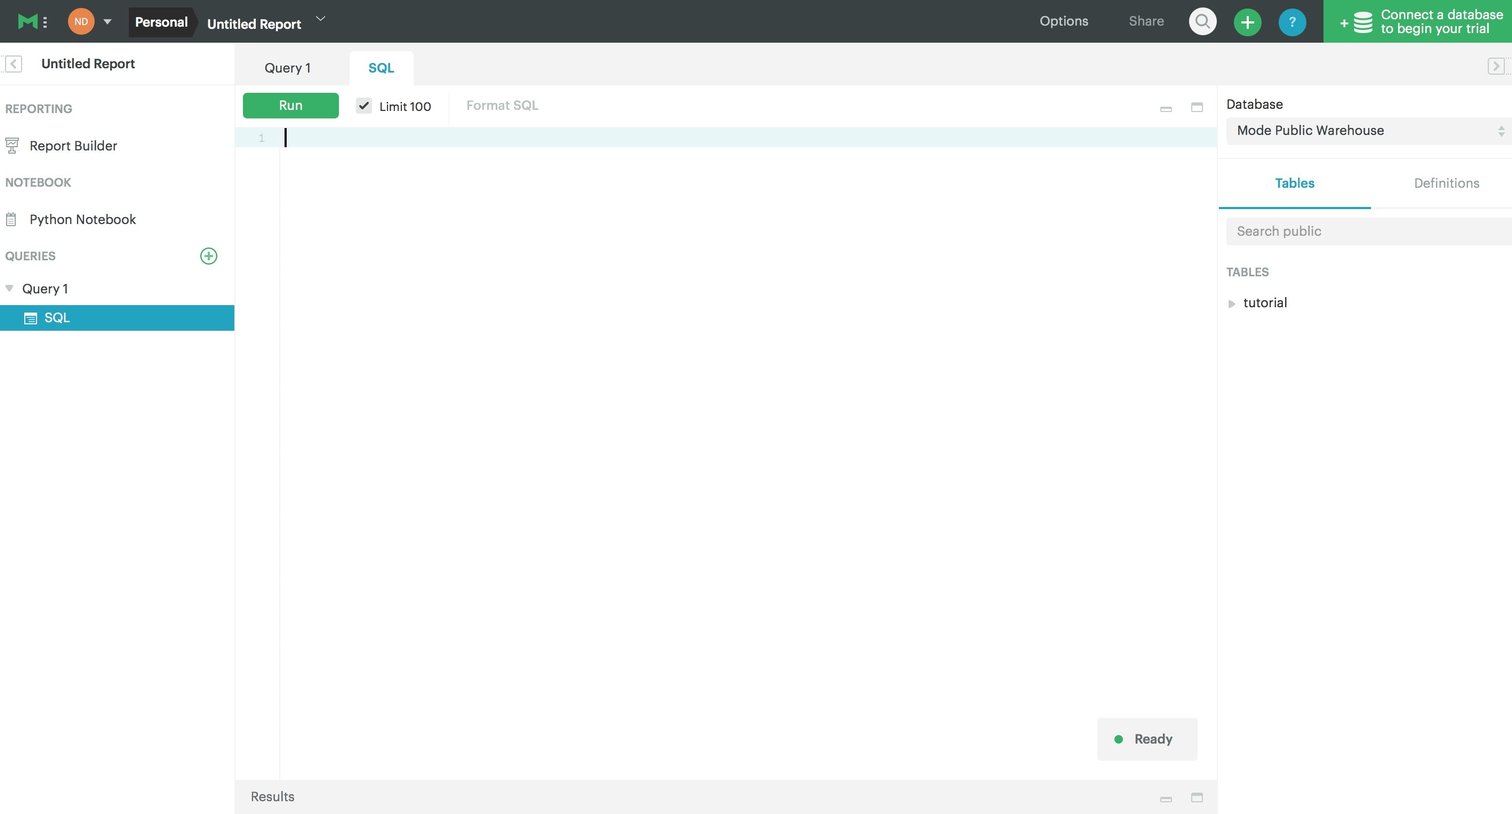This screenshot has height=814, width=1512.
Task: Minimize the SQL editor pane
Action: click(1166, 108)
